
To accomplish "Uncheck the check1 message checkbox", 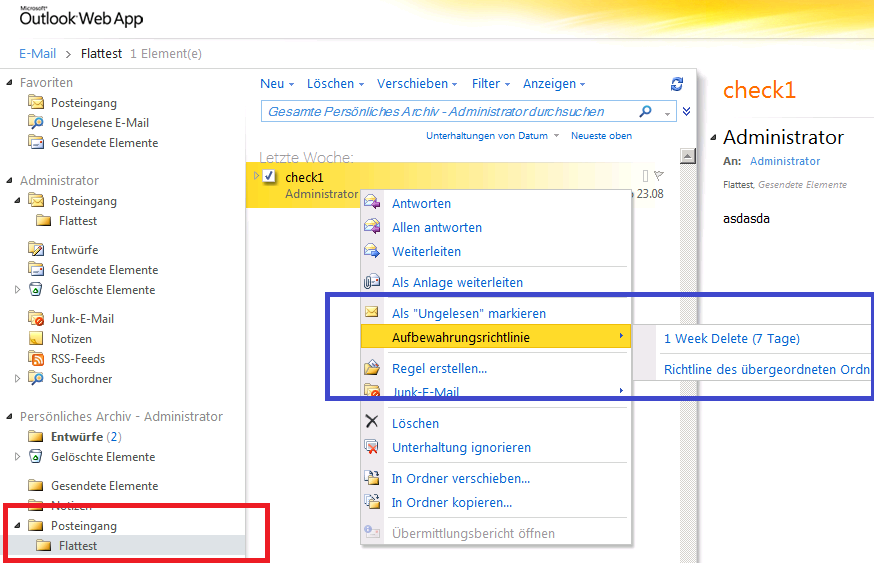I will pos(269,177).
